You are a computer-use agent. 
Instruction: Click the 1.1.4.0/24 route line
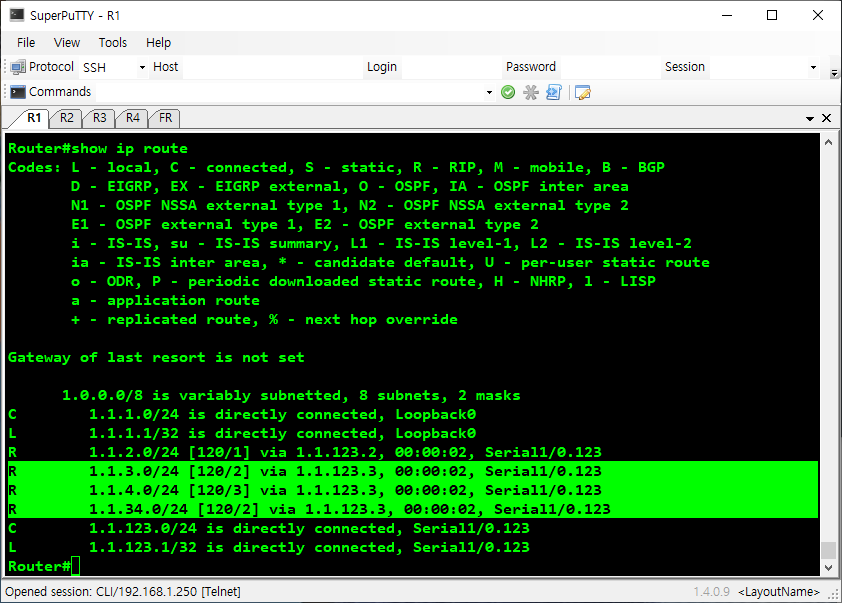click(x=412, y=490)
